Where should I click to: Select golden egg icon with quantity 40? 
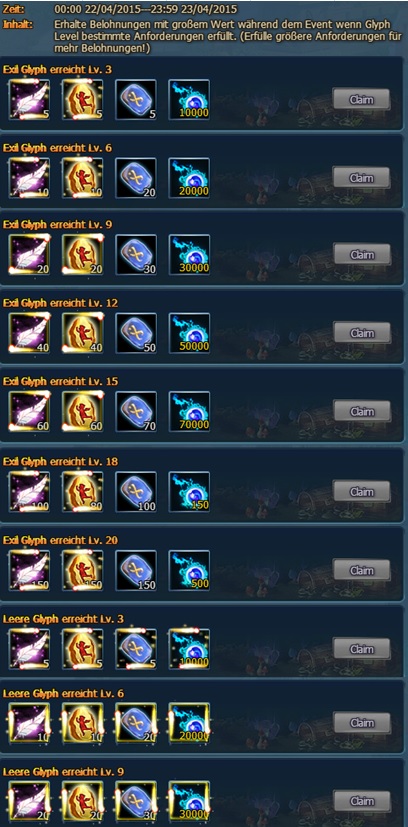point(83,333)
